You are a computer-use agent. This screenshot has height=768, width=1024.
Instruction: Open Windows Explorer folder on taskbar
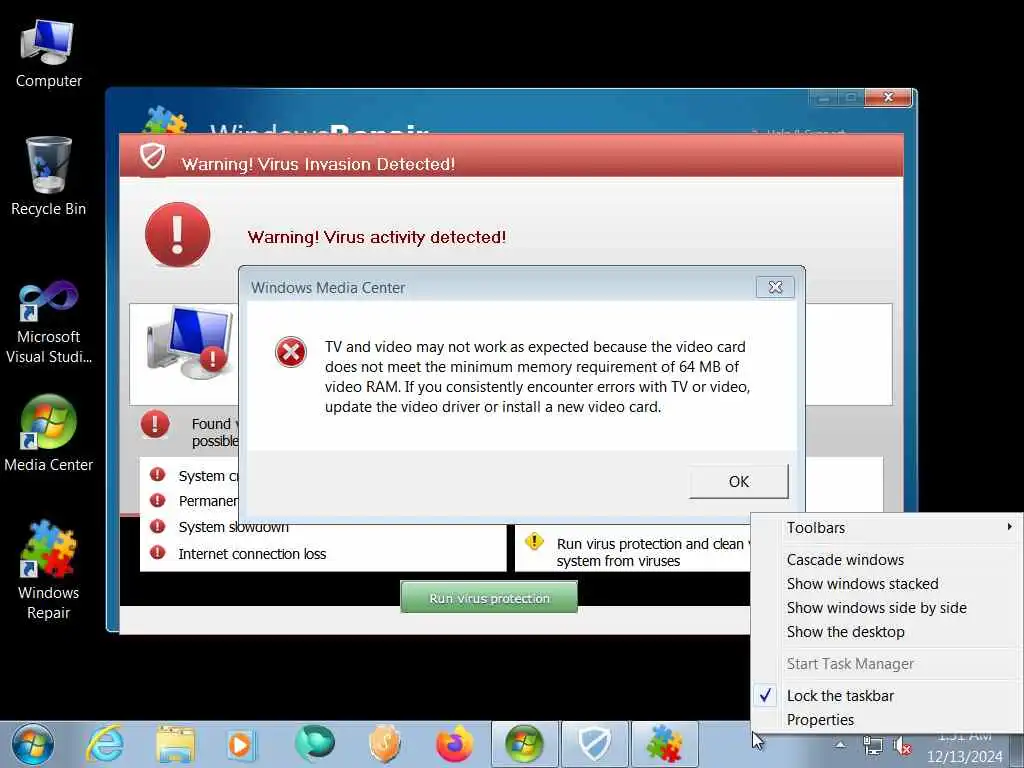(175, 744)
